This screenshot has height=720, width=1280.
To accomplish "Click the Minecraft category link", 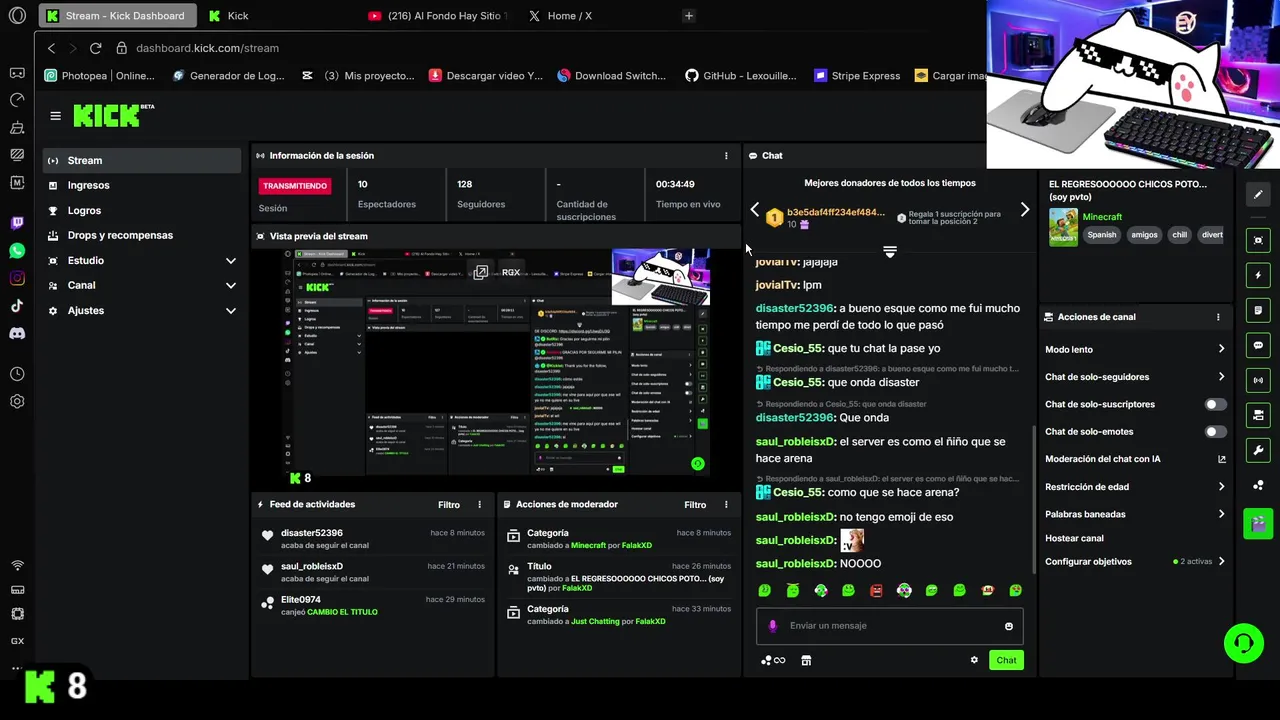I will (x=1102, y=217).
